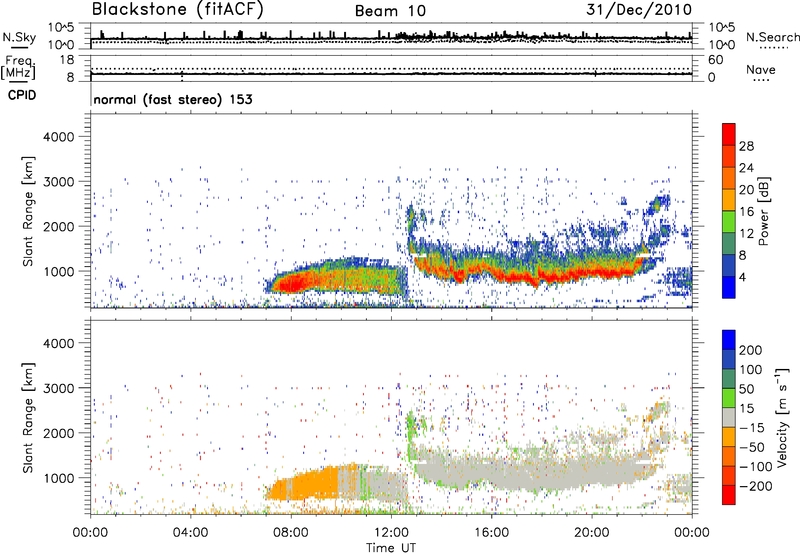Click the "Nave" legend label
Image resolution: width=800 pixels, height=554 pixels.
(x=761, y=69)
